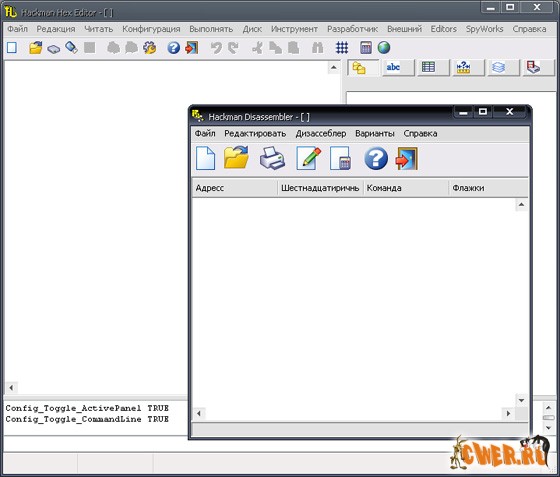
Task: Click the Флажки column header
Action: coord(488,188)
